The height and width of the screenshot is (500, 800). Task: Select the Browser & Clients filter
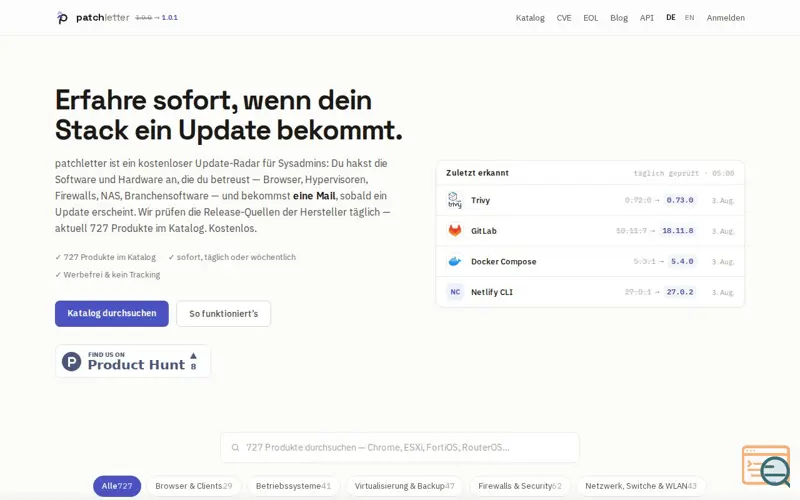pyautogui.click(x=193, y=486)
